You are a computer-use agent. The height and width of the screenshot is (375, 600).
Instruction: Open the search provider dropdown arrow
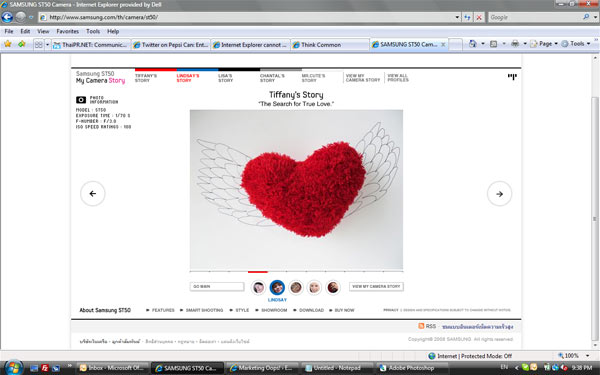pyautogui.click(x=595, y=17)
